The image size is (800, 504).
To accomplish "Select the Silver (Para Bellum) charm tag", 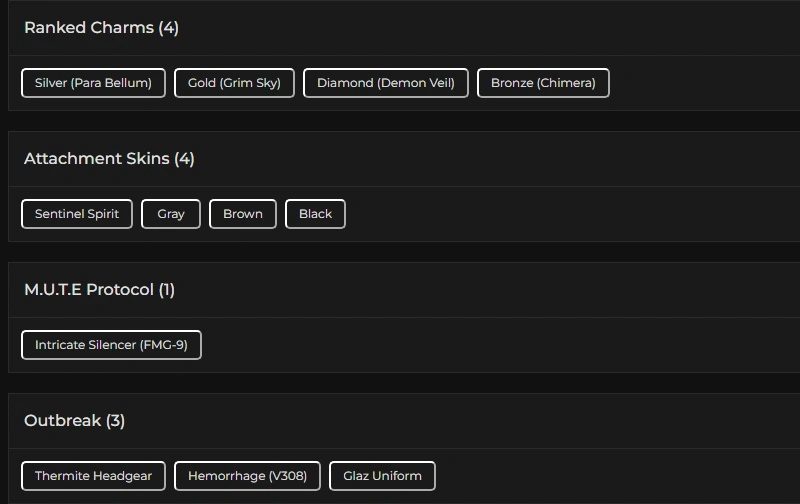I will 93,83.
